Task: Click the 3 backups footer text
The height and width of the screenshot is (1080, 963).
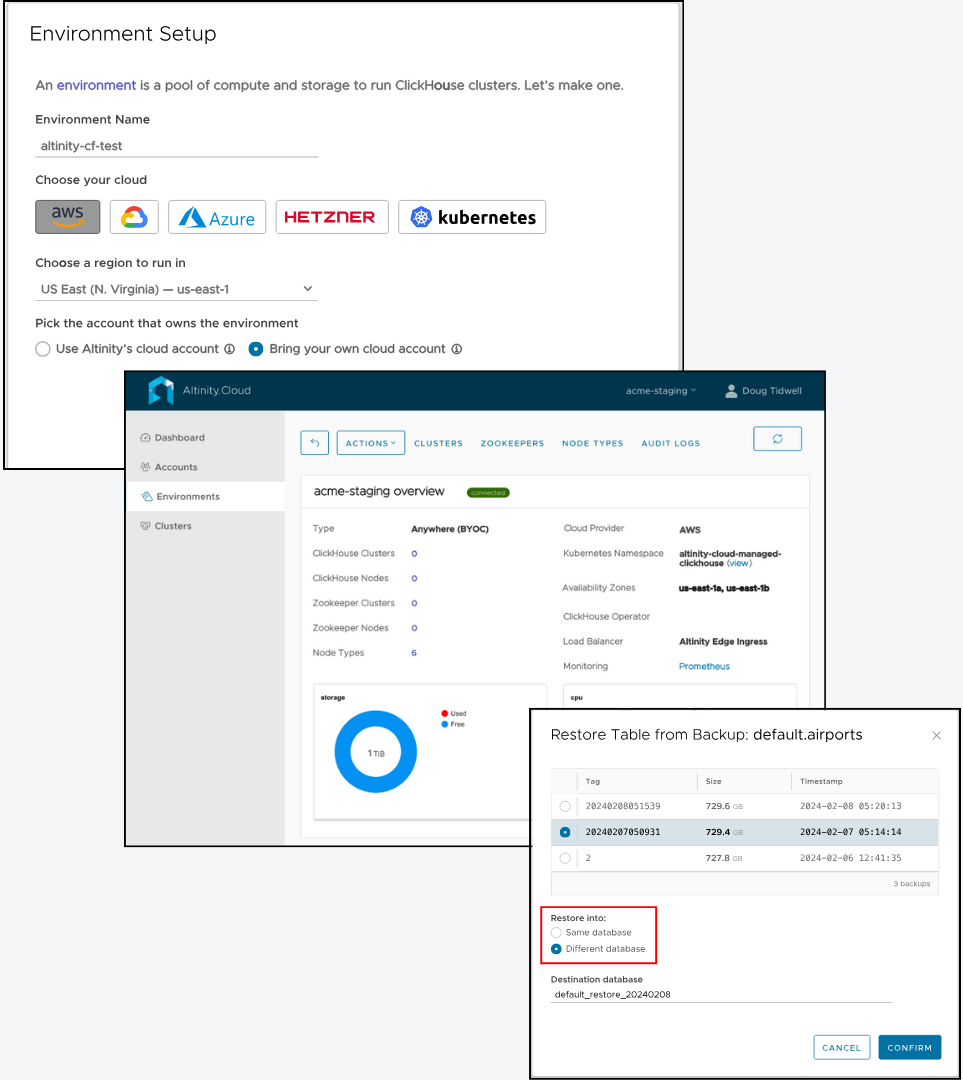Action: (x=911, y=884)
